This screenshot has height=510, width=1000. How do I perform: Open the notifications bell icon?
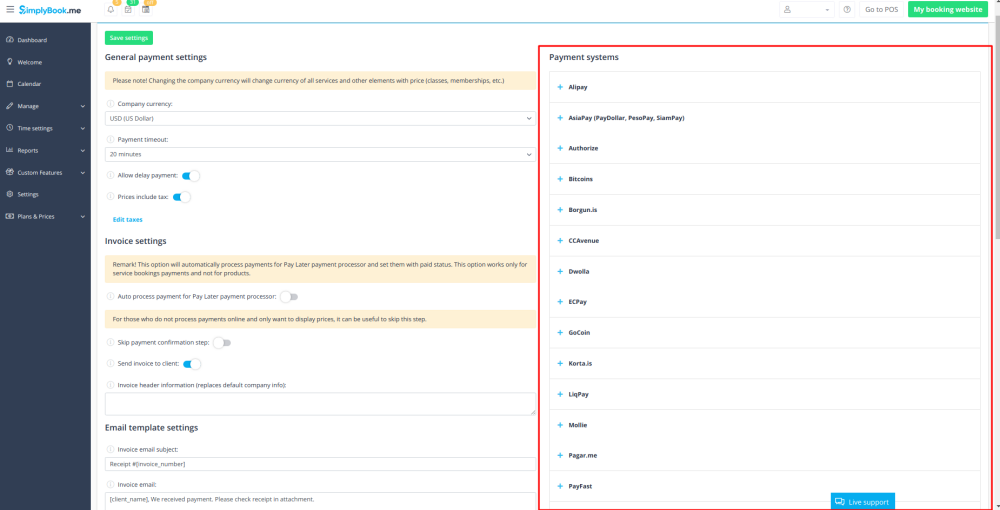point(110,9)
